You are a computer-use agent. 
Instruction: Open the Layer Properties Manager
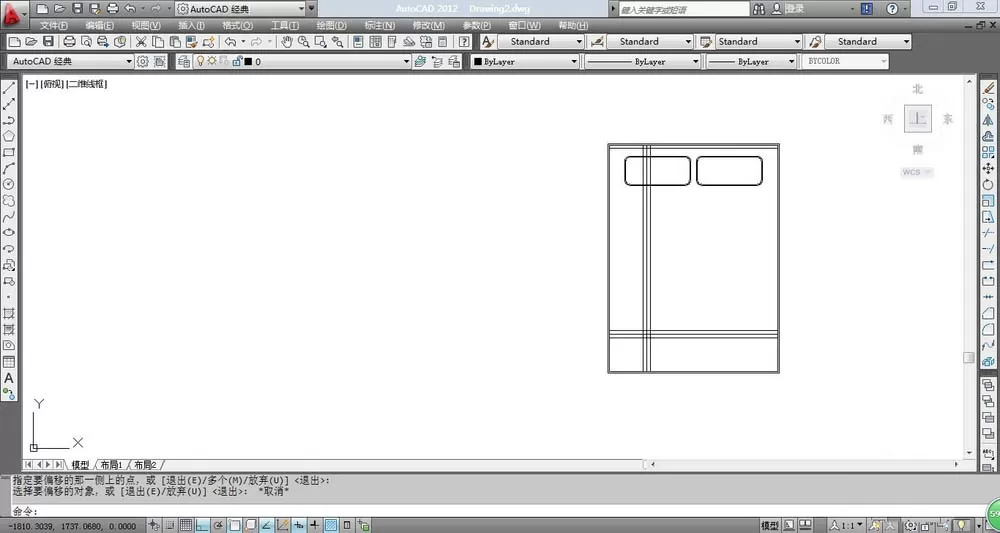pyautogui.click(x=184, y=61)
